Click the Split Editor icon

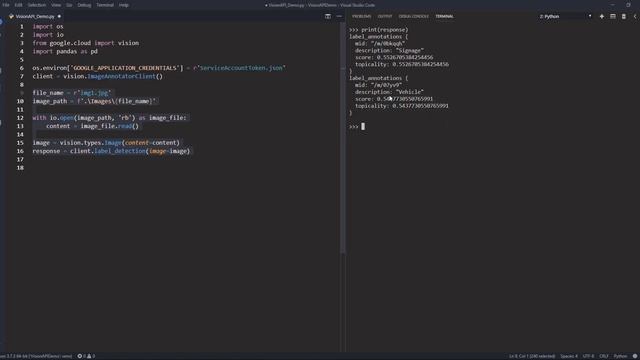click(328, 16)
